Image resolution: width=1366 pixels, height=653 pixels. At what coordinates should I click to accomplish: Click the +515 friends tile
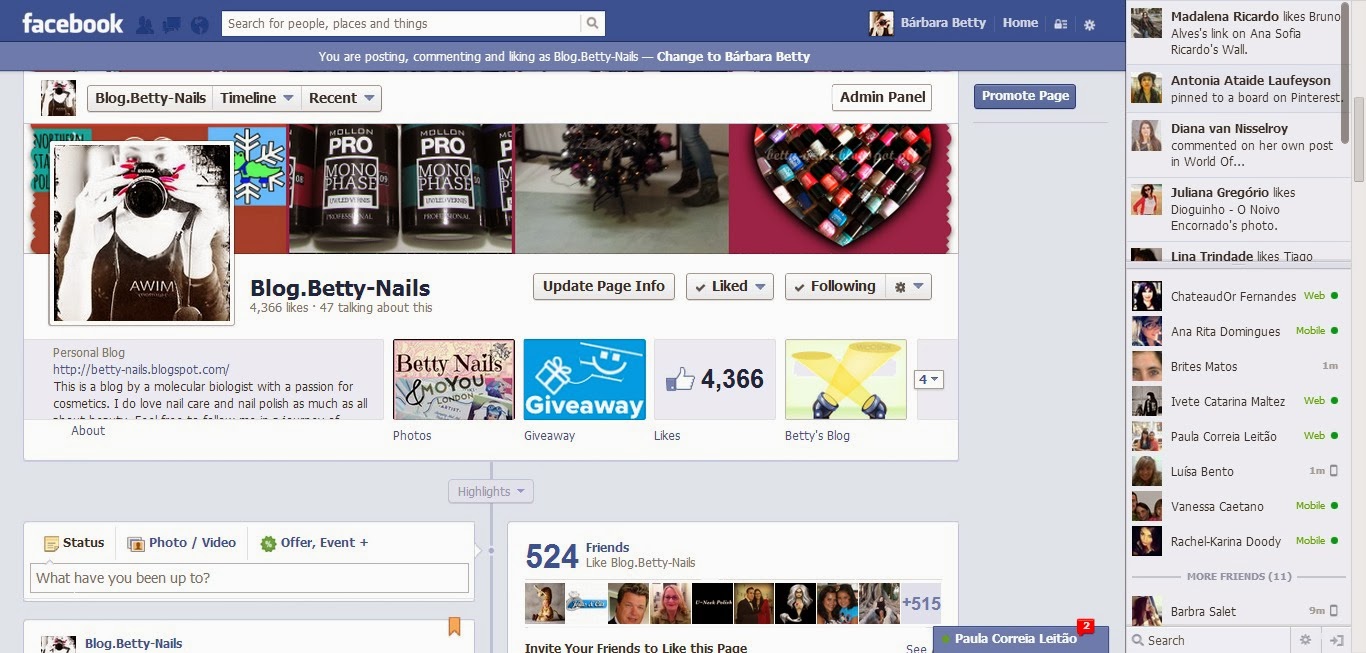[x=921, y=604]
